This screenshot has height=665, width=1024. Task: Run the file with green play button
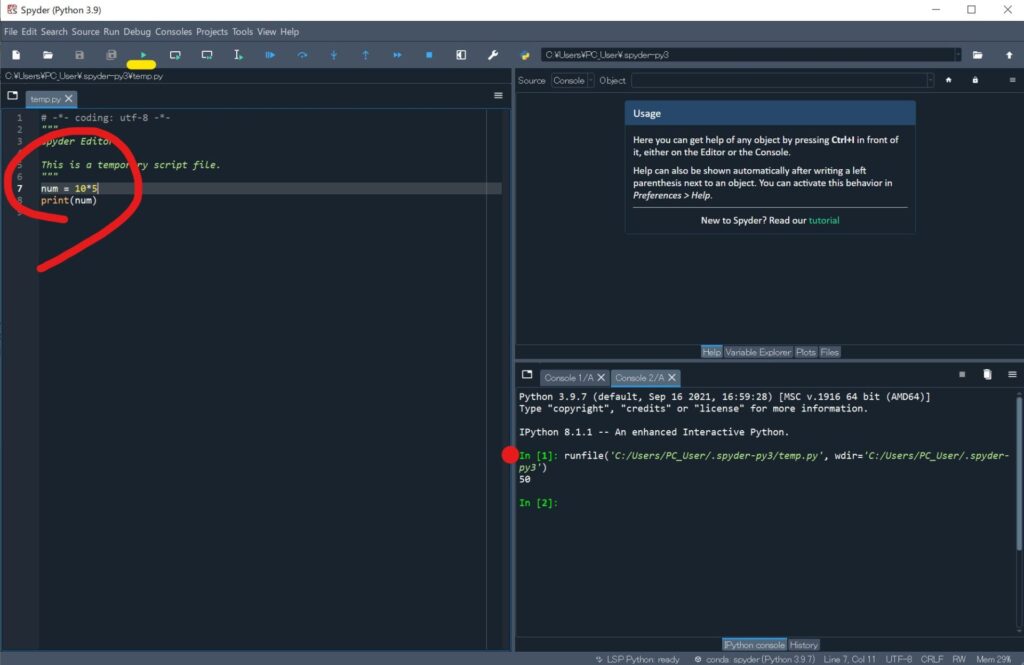pos(143,55)
